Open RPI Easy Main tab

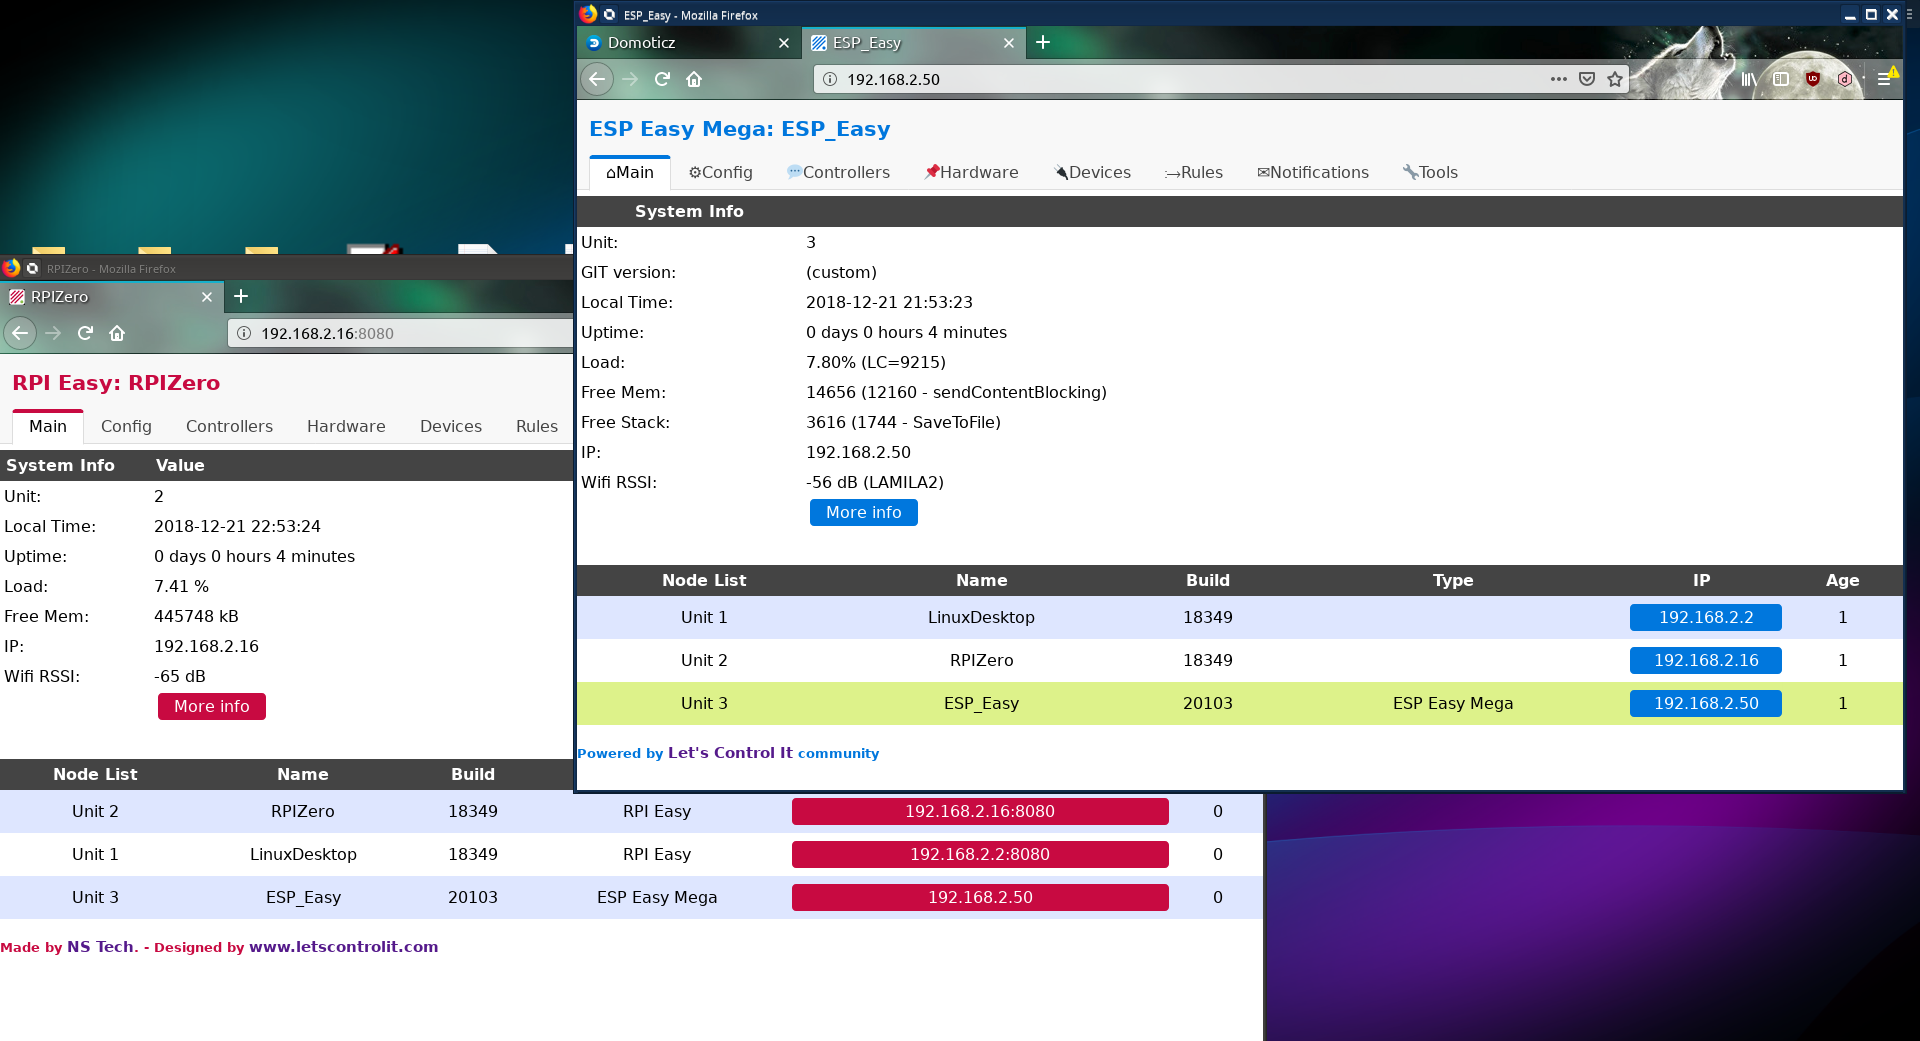point(48,426)
